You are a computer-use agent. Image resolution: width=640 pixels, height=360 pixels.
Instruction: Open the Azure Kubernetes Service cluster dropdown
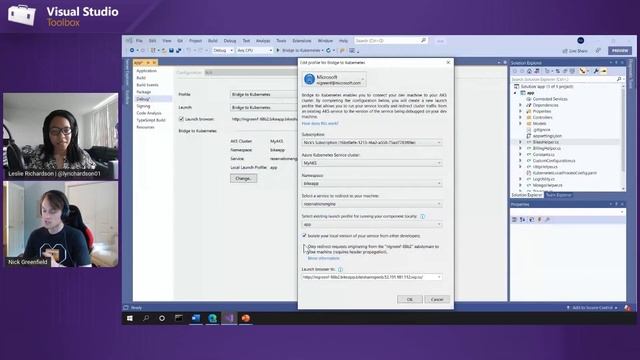[x=371, y=163]
